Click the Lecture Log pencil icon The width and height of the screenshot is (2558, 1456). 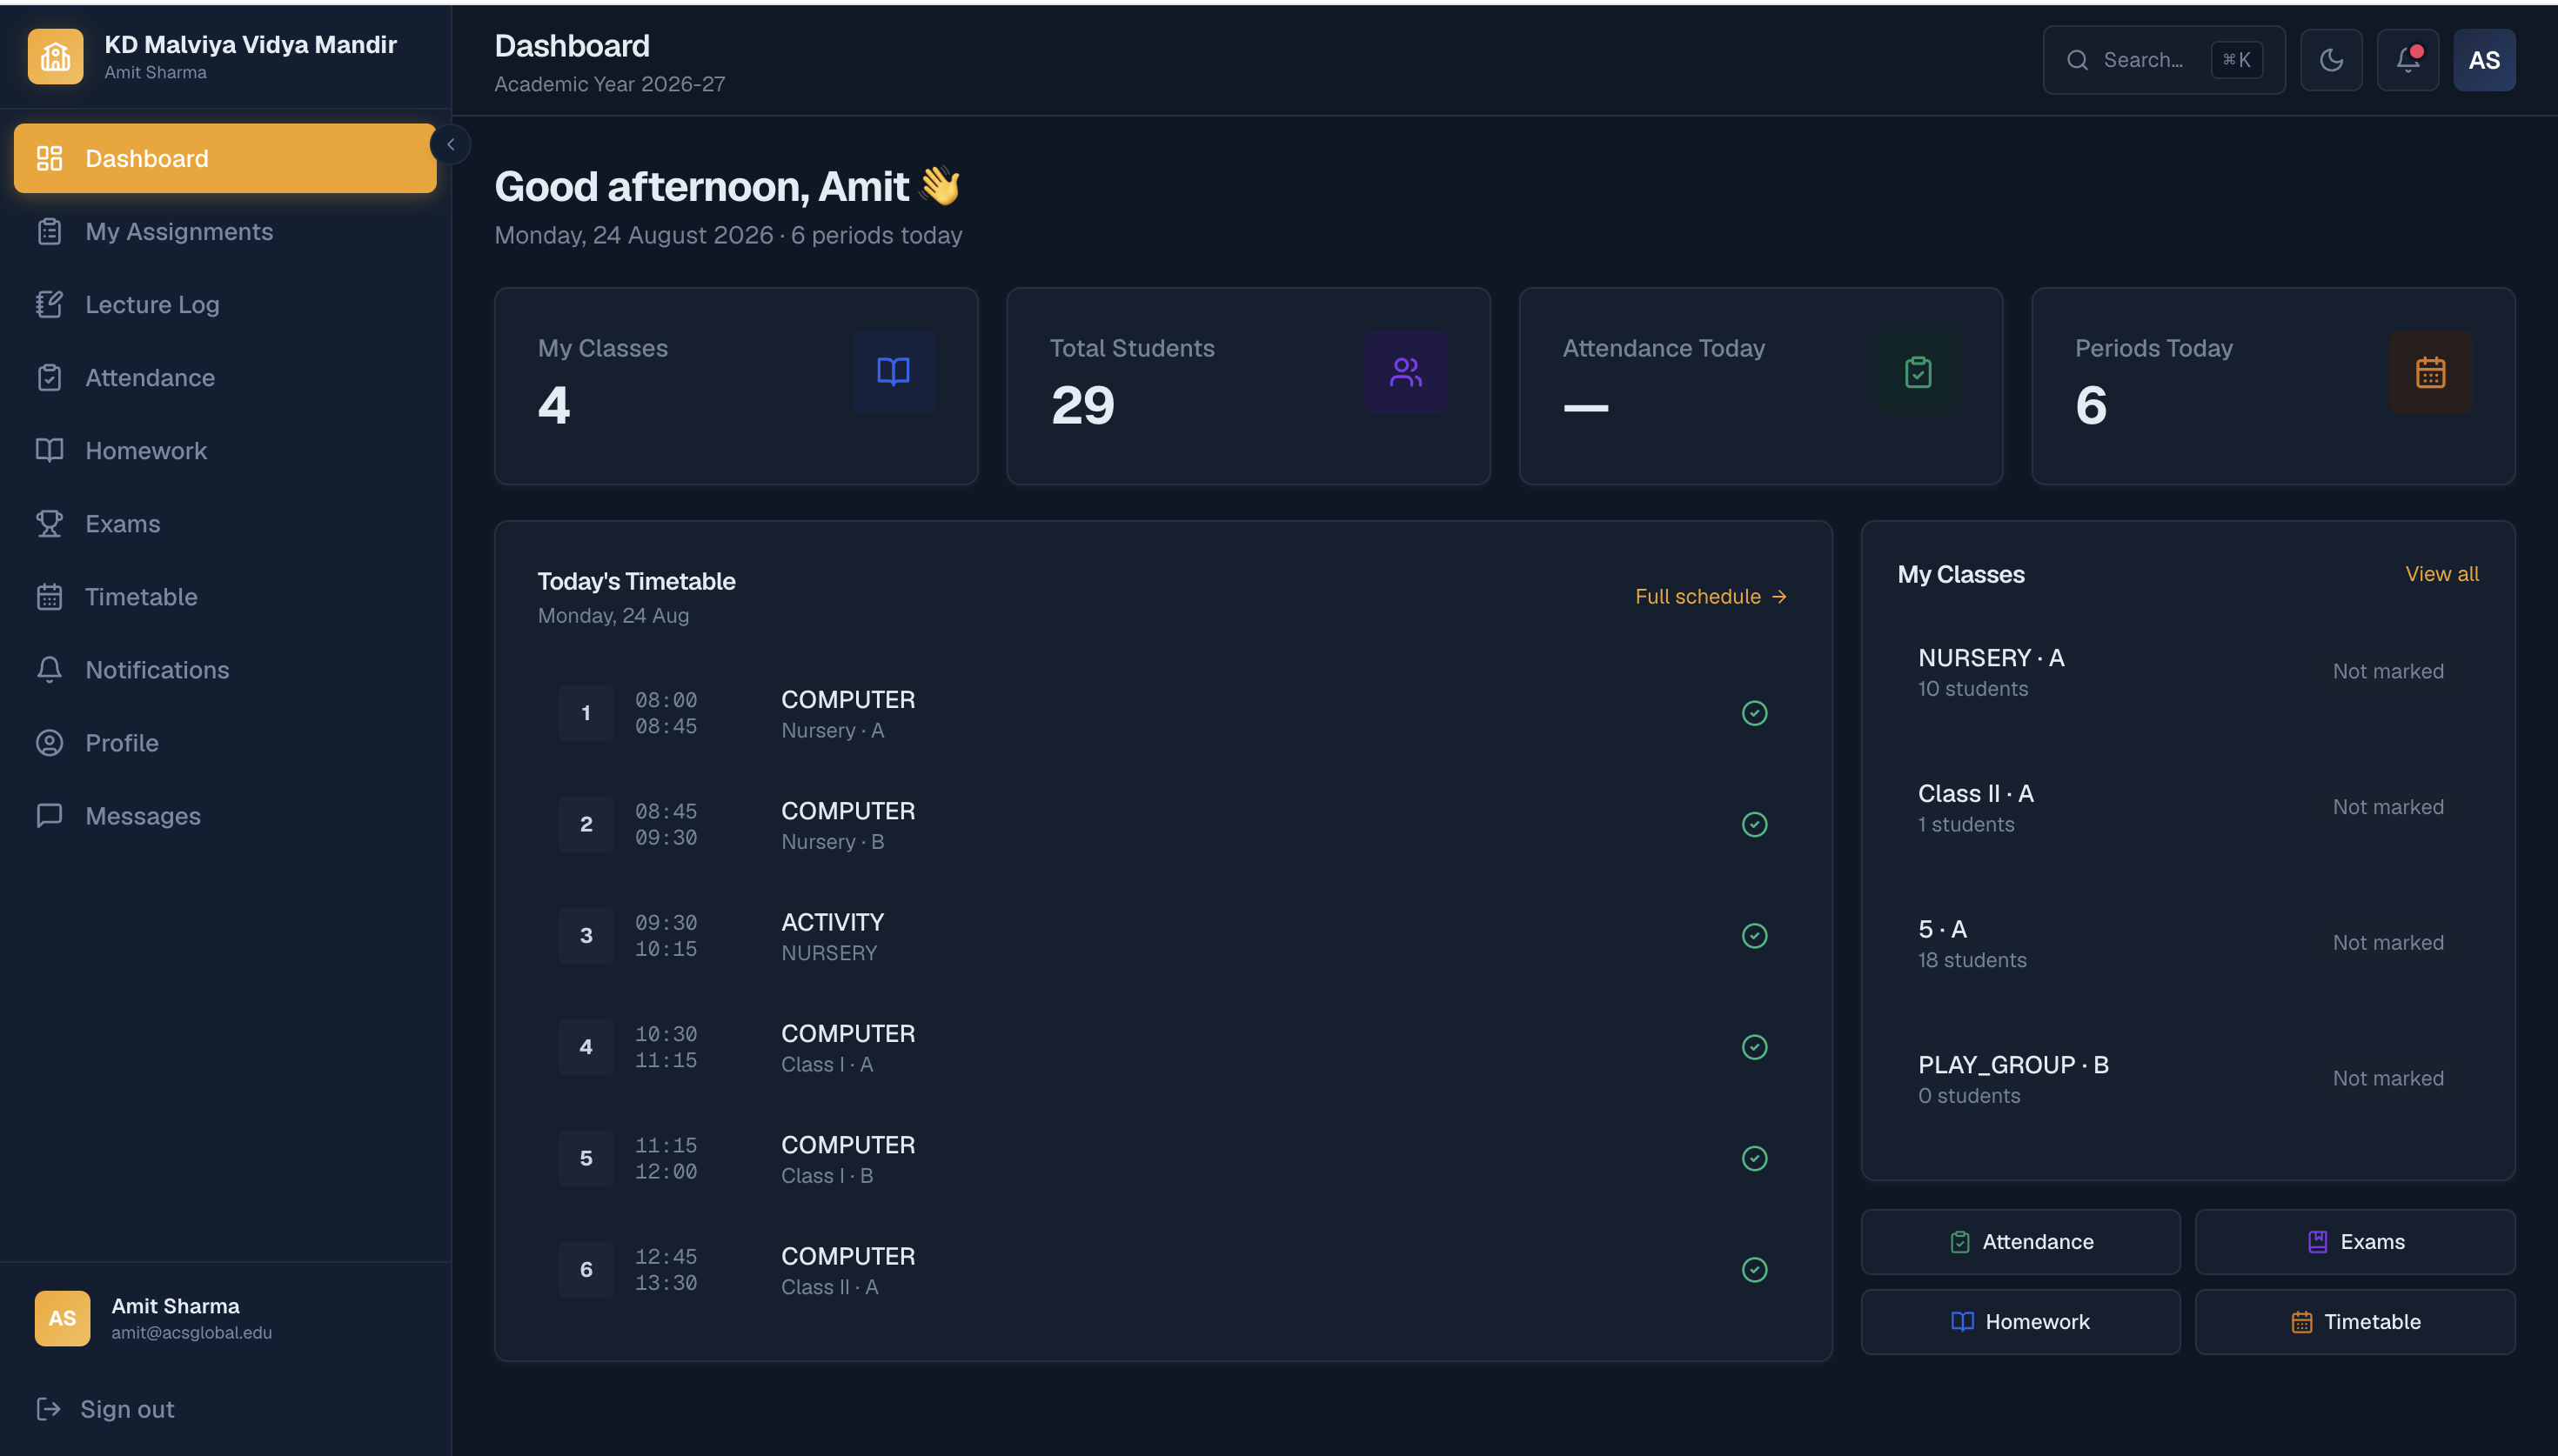(x=49, y=304)
